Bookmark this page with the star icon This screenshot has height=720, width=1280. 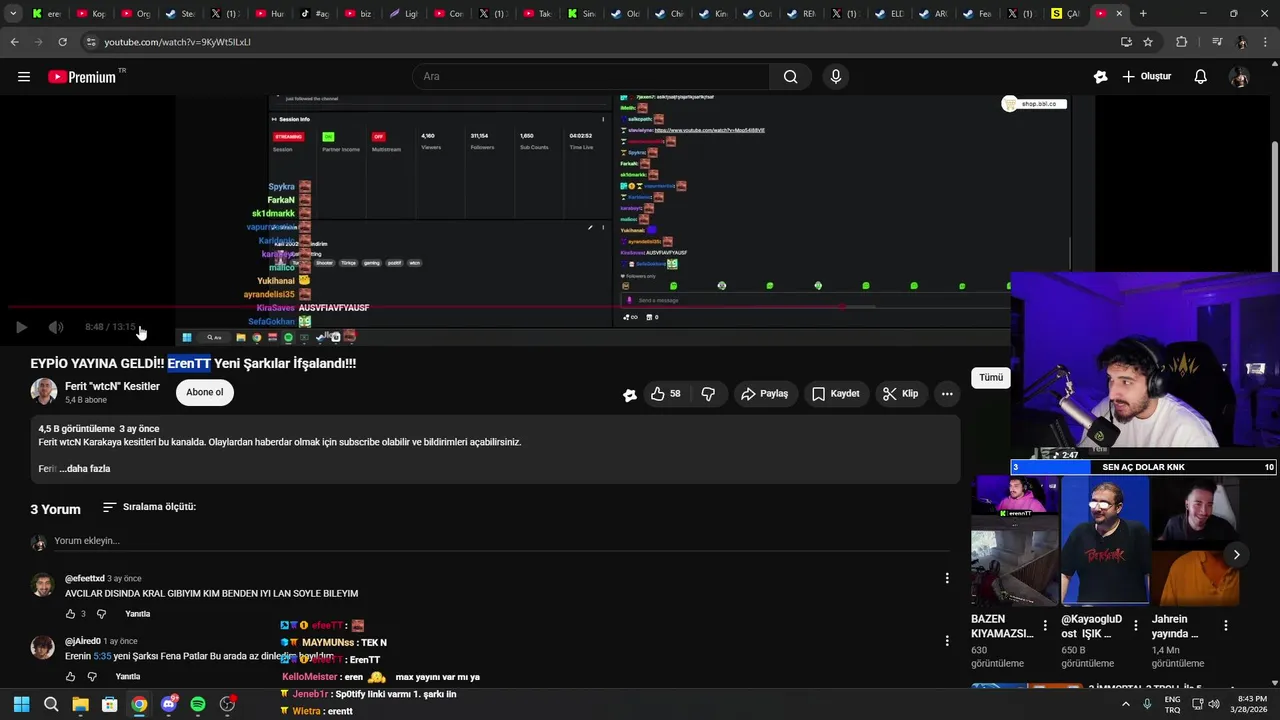tap(1148, 42)
